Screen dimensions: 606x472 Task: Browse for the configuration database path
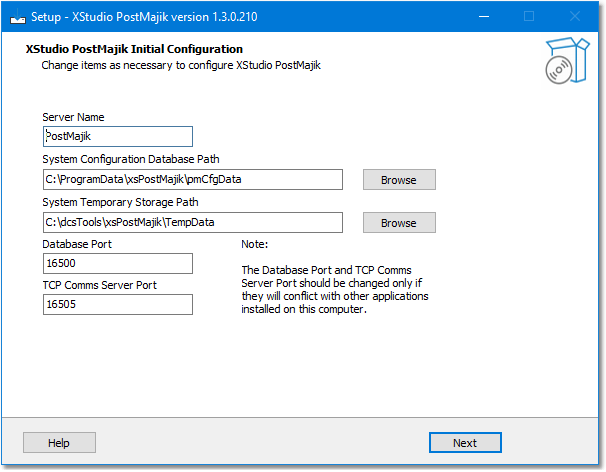click(399, 180)
